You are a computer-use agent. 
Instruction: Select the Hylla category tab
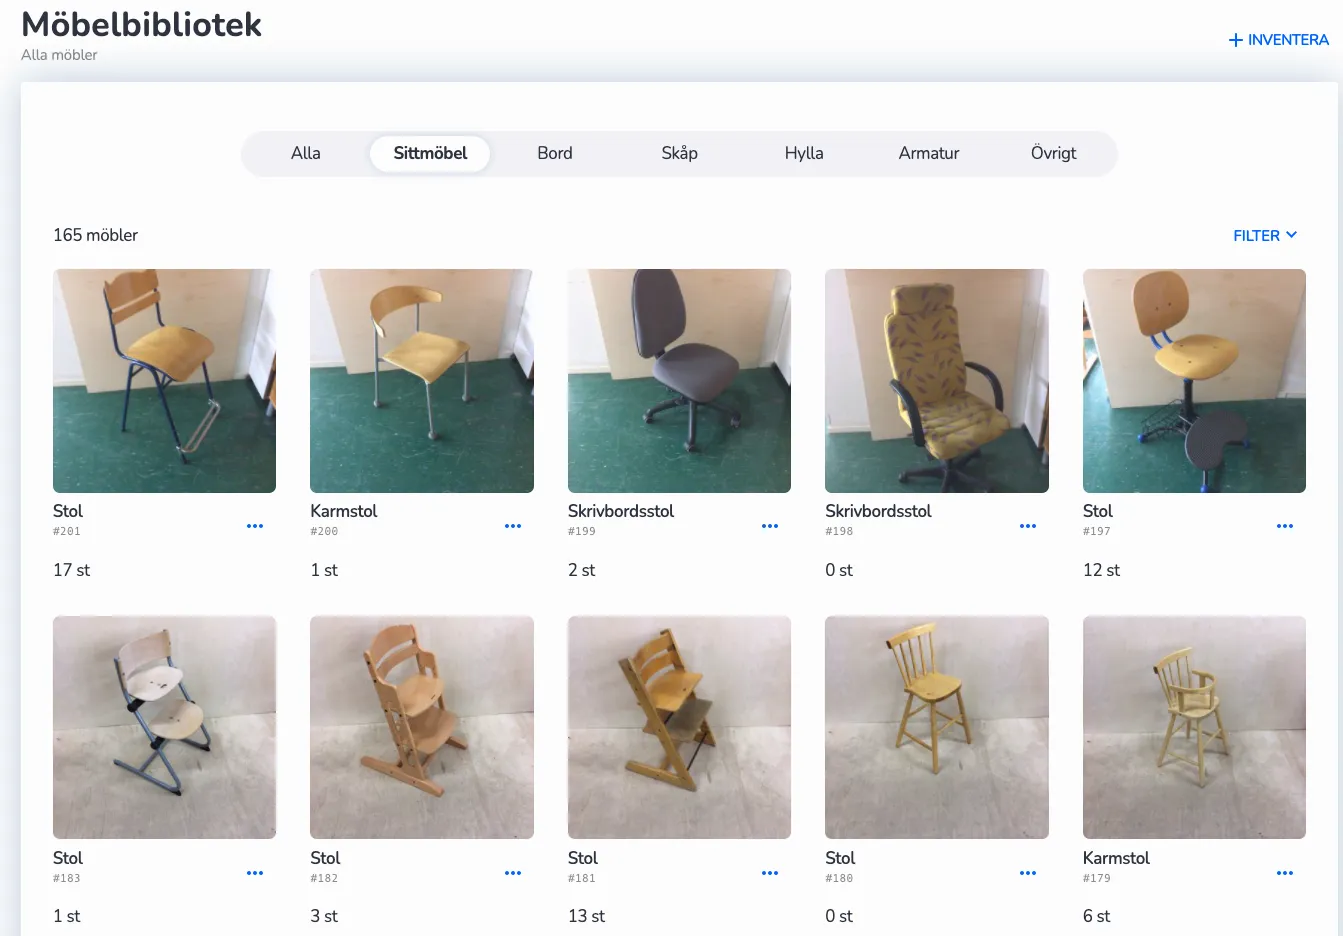[x=804, y=153]
